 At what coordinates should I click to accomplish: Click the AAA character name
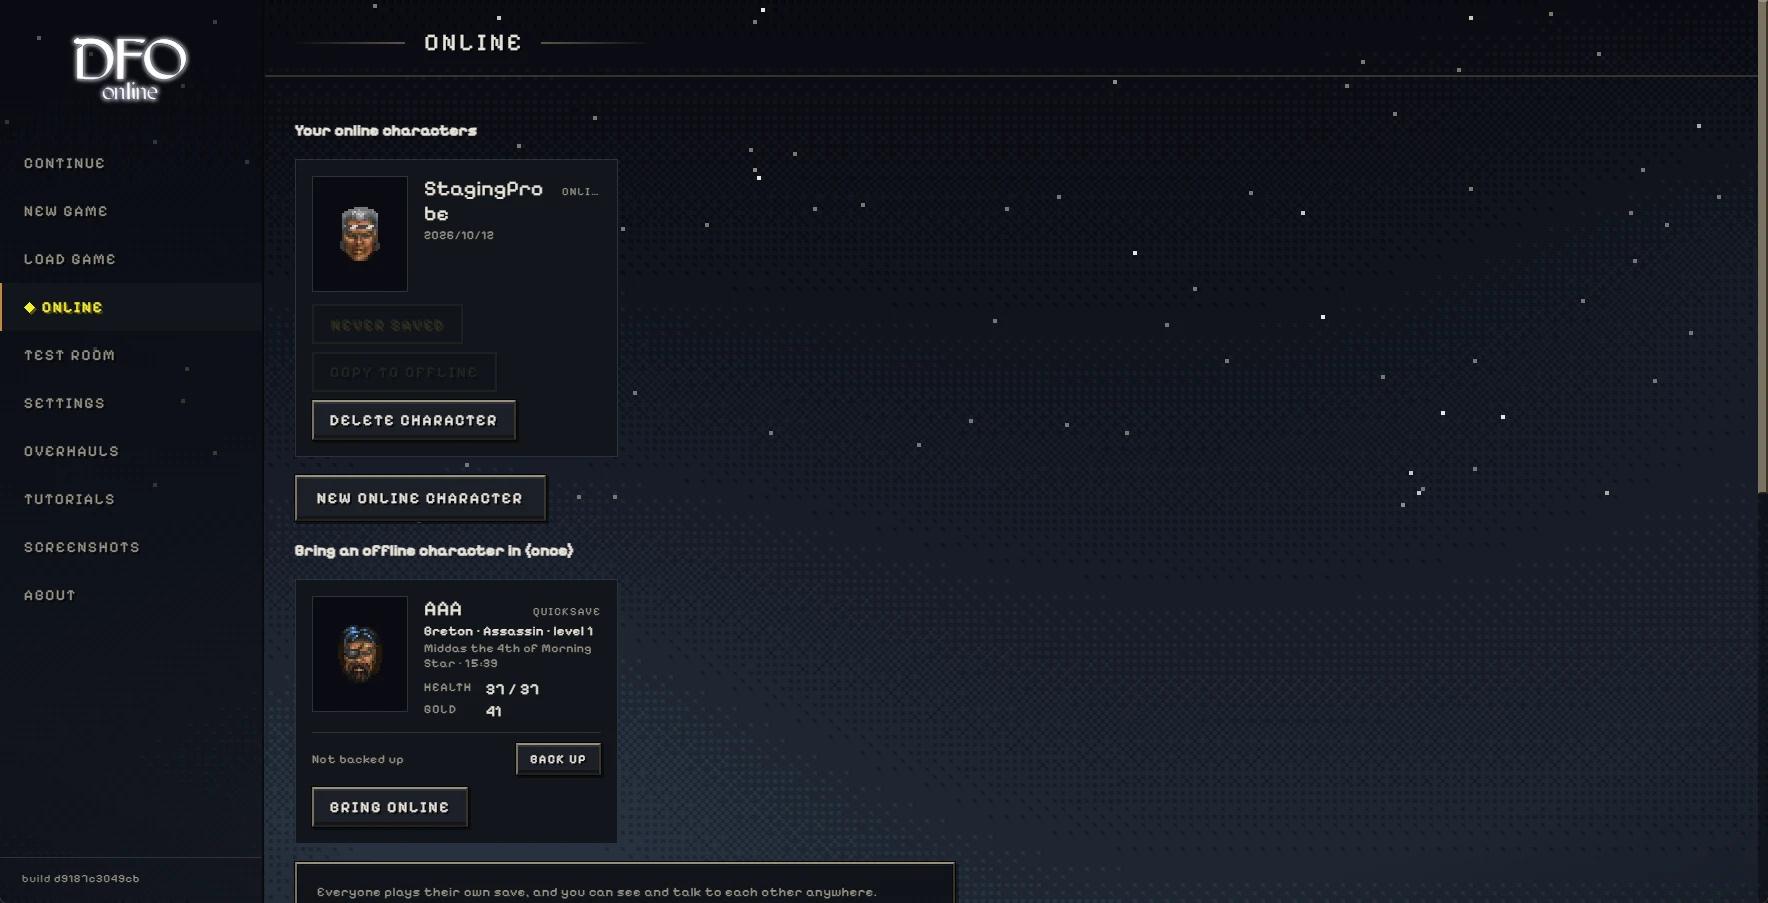coord(443,609)
